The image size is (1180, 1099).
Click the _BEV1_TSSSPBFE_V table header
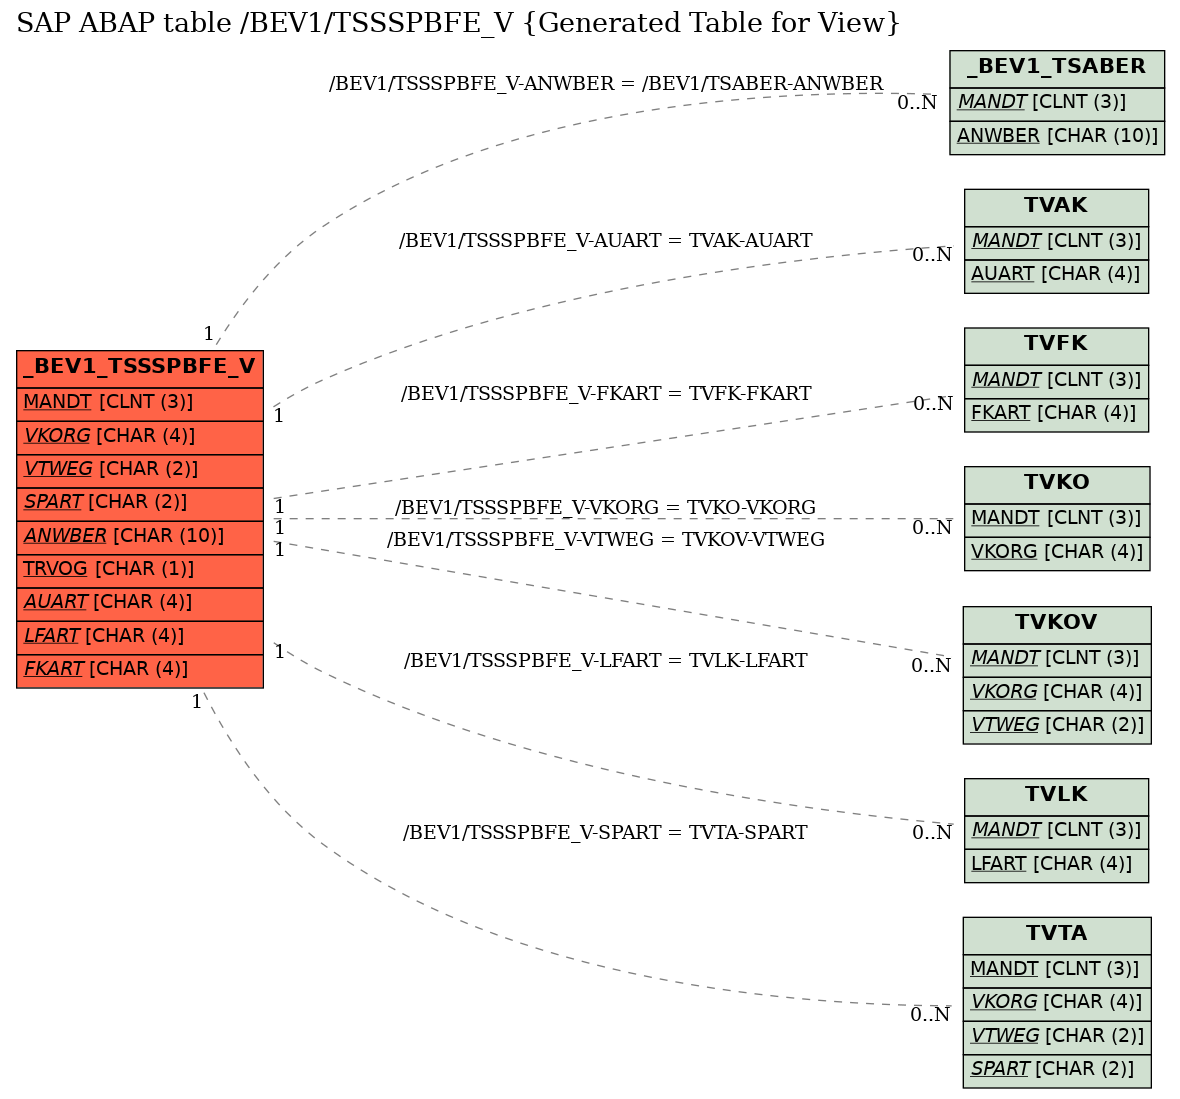pos(140,369)
